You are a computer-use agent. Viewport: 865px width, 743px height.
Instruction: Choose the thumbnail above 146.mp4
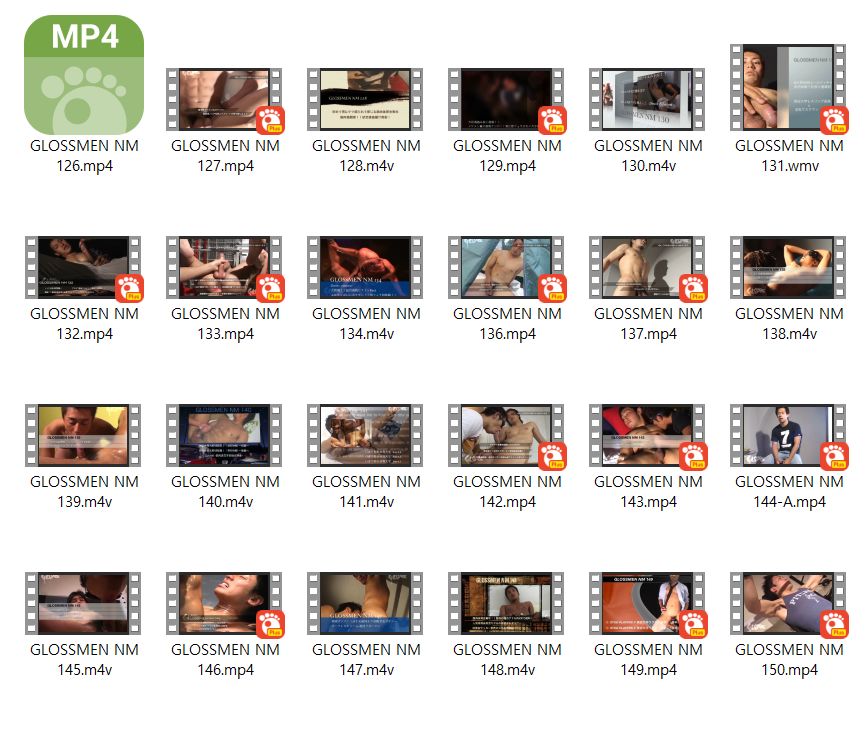click(225, 603)
